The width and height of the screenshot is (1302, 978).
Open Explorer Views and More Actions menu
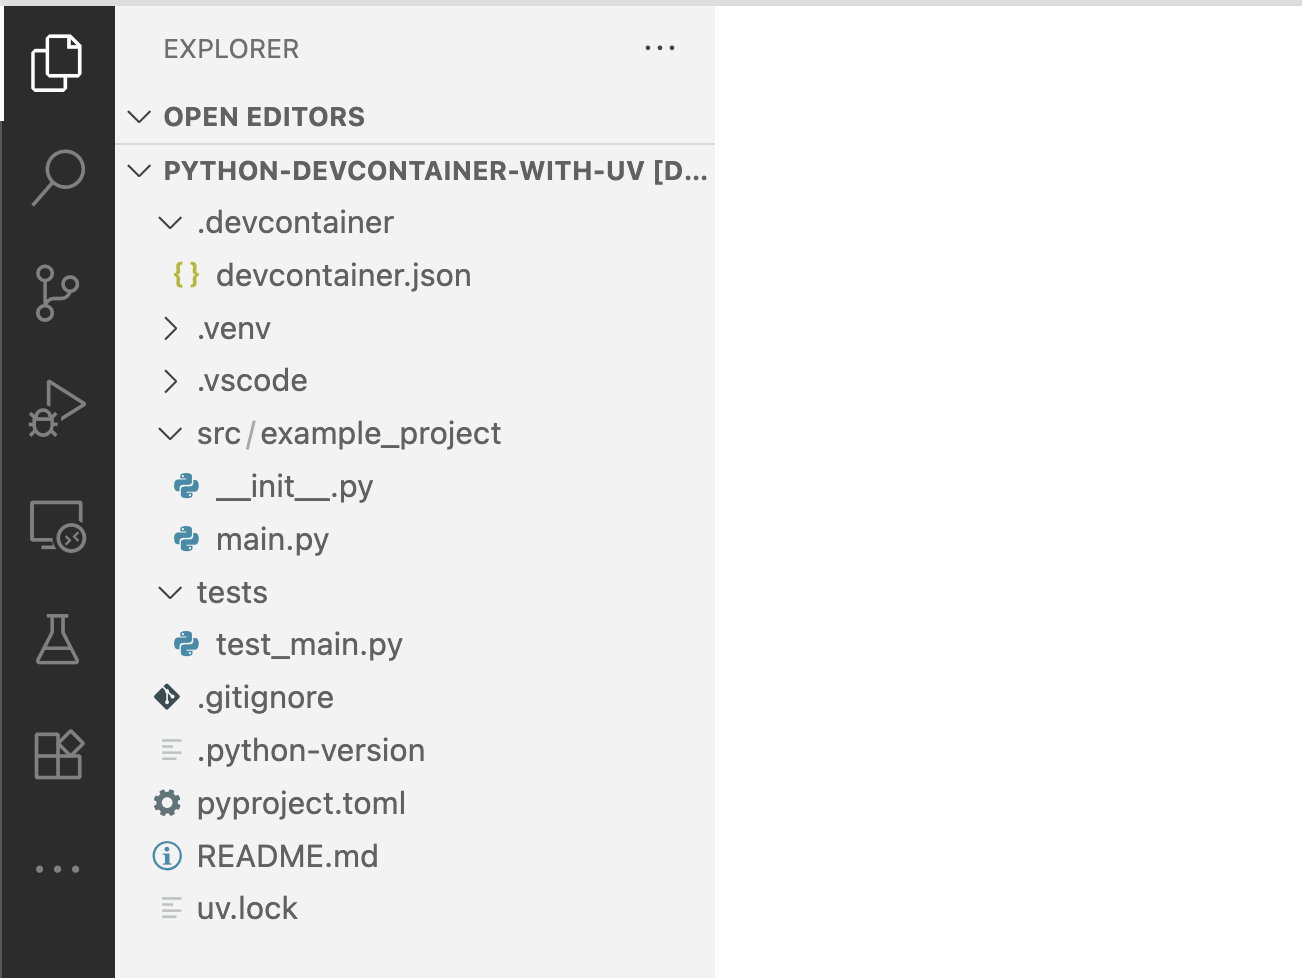click(660, 48)
